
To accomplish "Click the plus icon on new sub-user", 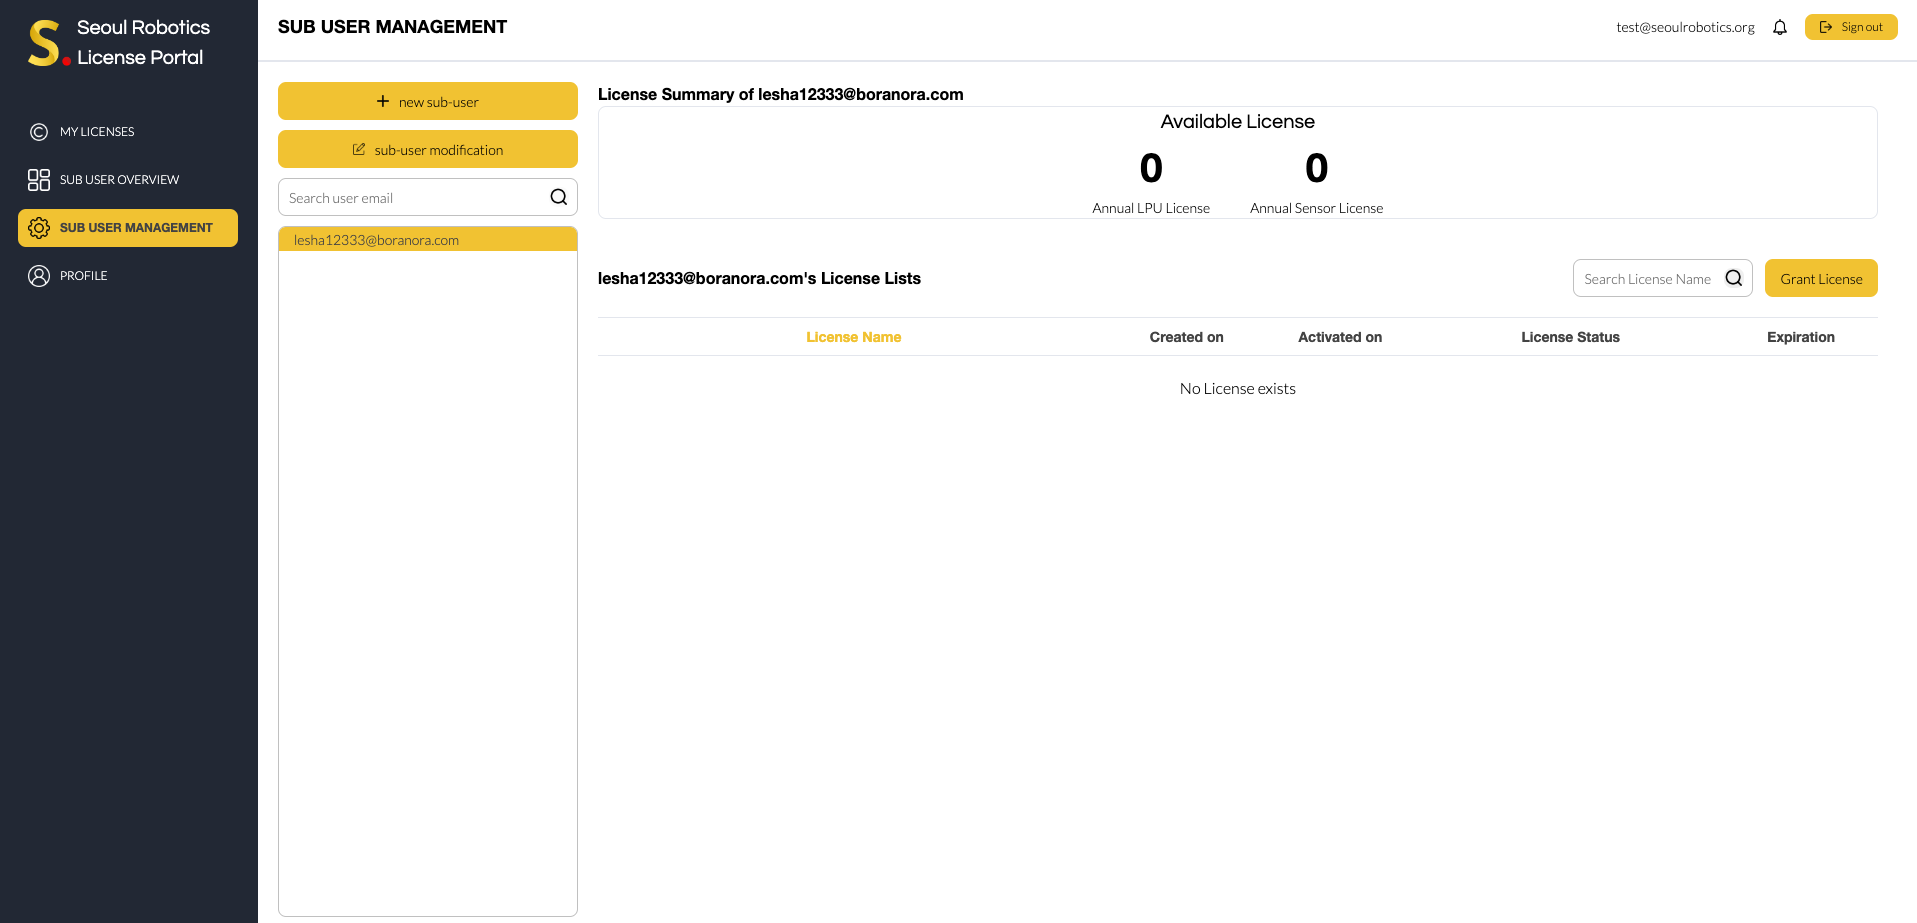I will pos(383,101).
